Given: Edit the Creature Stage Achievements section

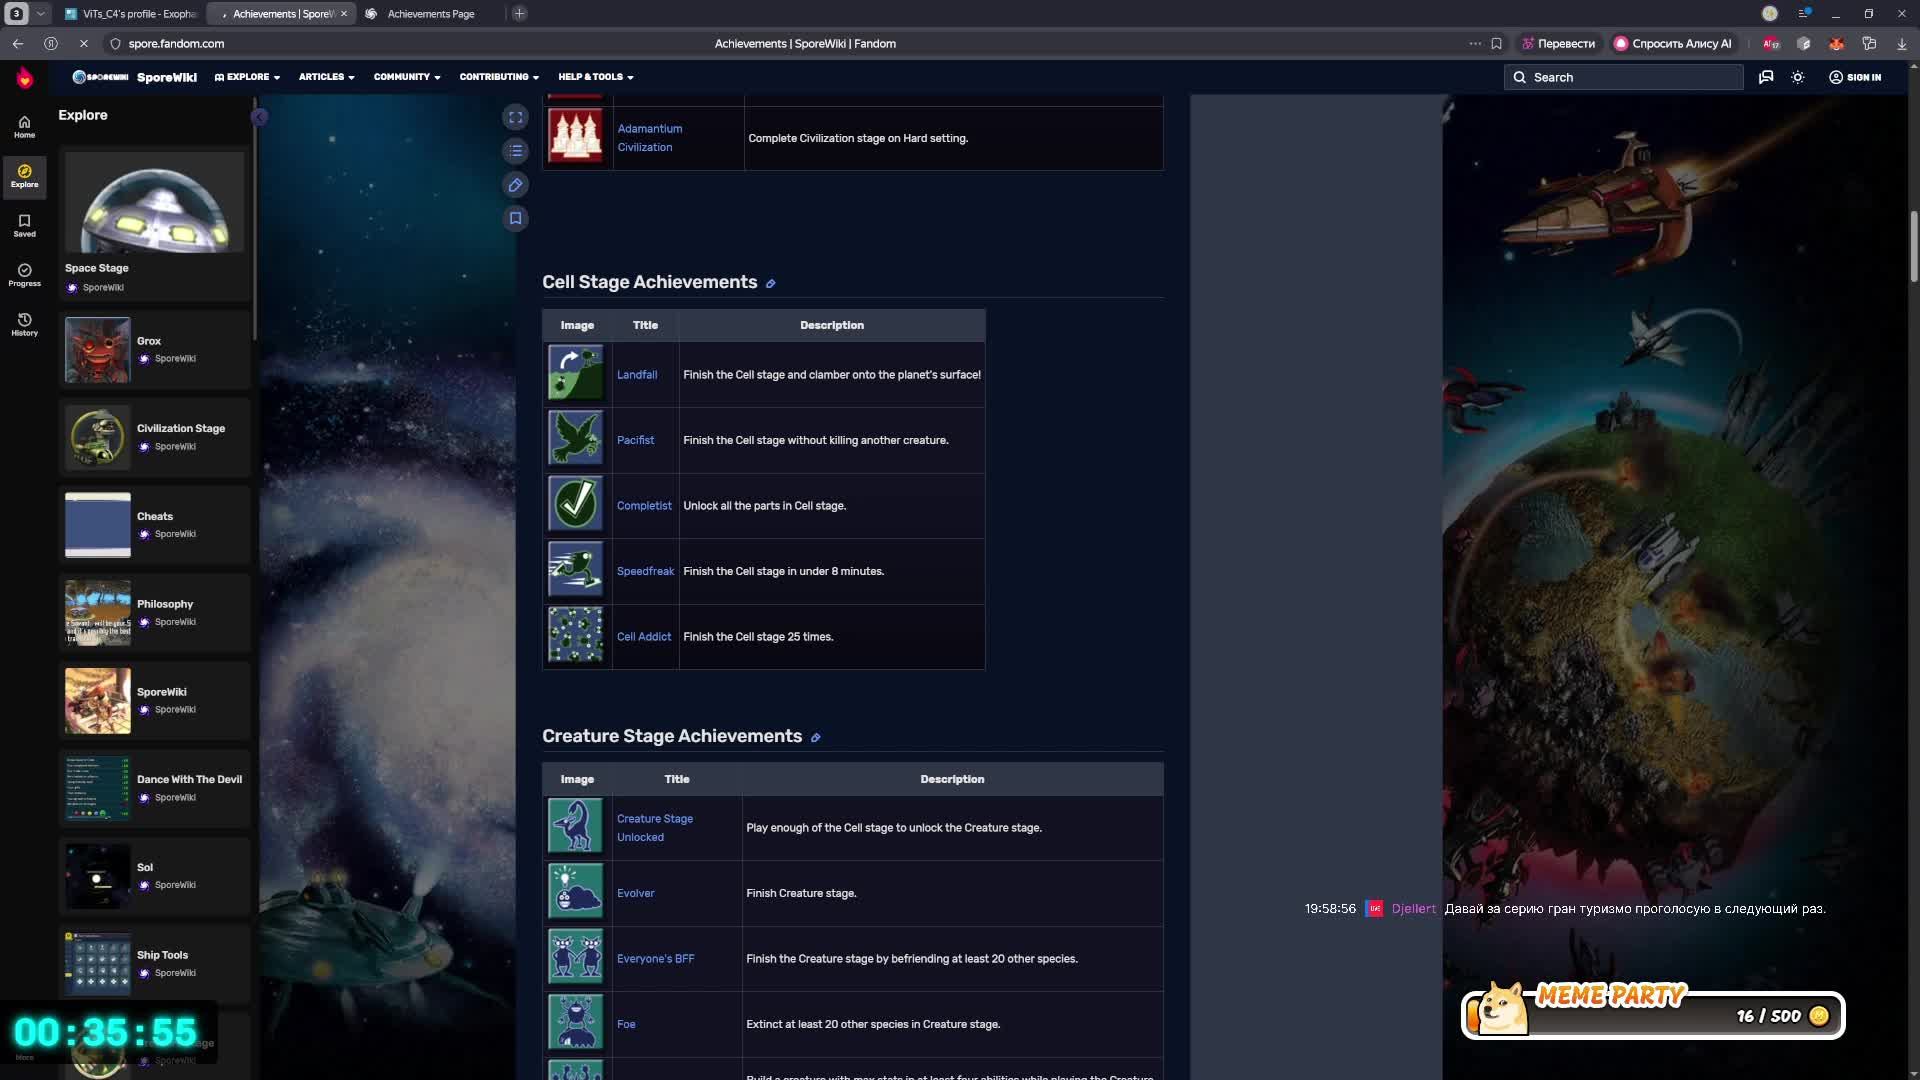Looking at the screenshot, I should tap(815, 738).
